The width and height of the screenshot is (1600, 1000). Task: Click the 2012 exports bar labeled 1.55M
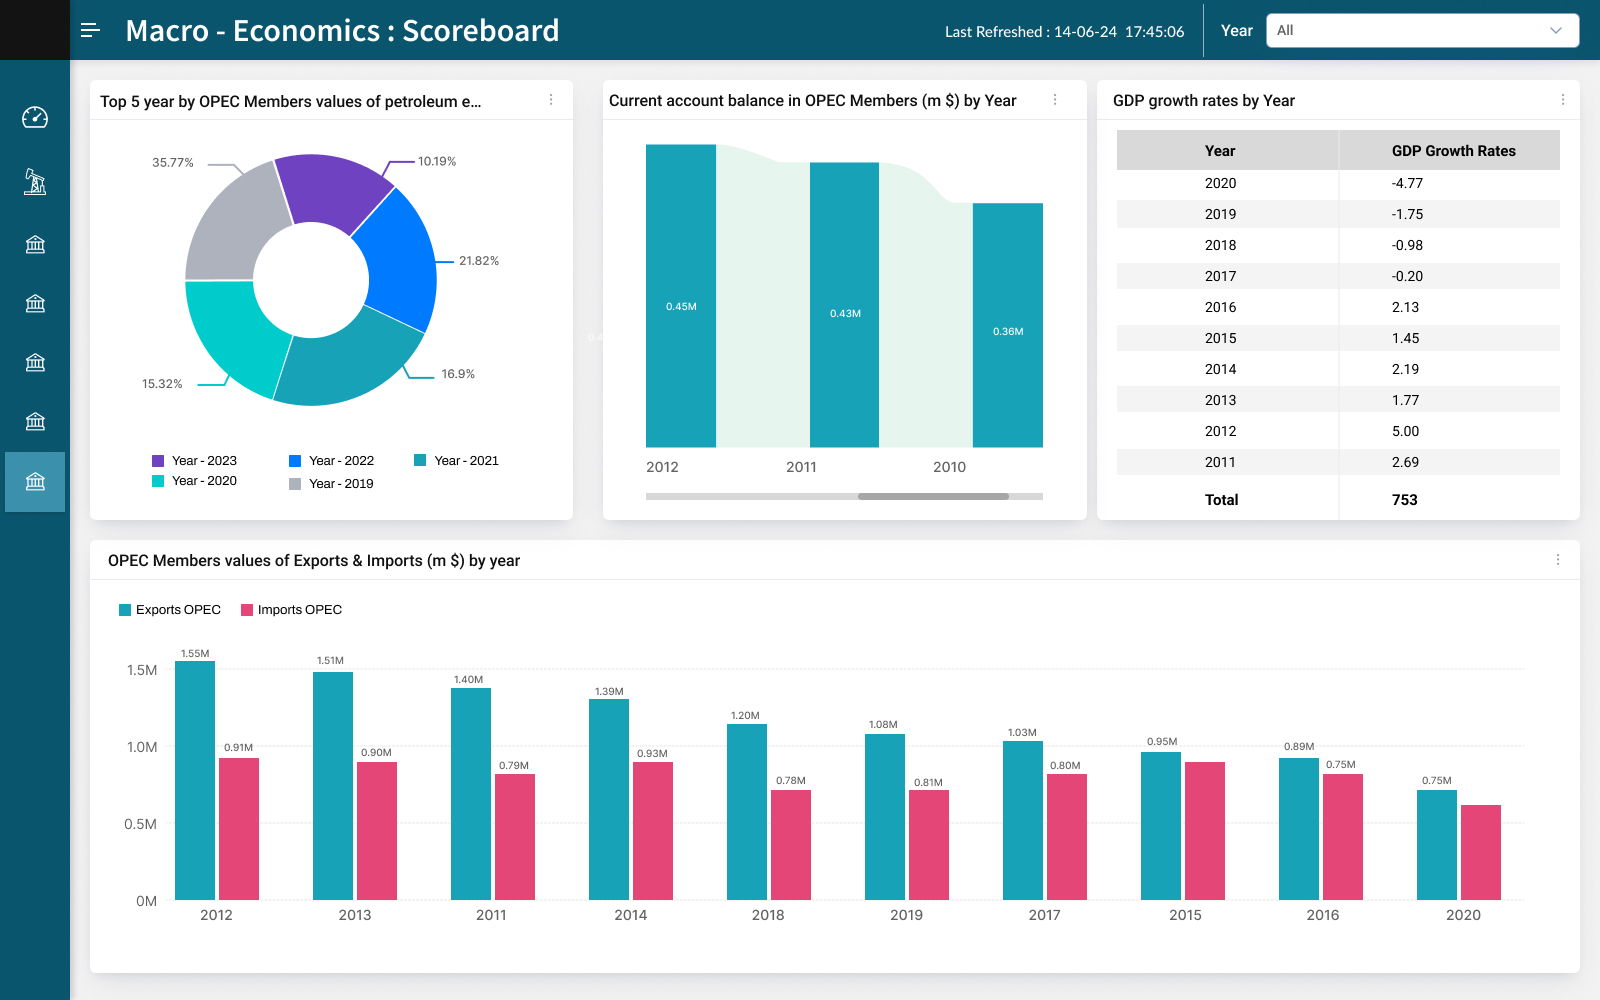pyautogui.click(x=195, y=780)
